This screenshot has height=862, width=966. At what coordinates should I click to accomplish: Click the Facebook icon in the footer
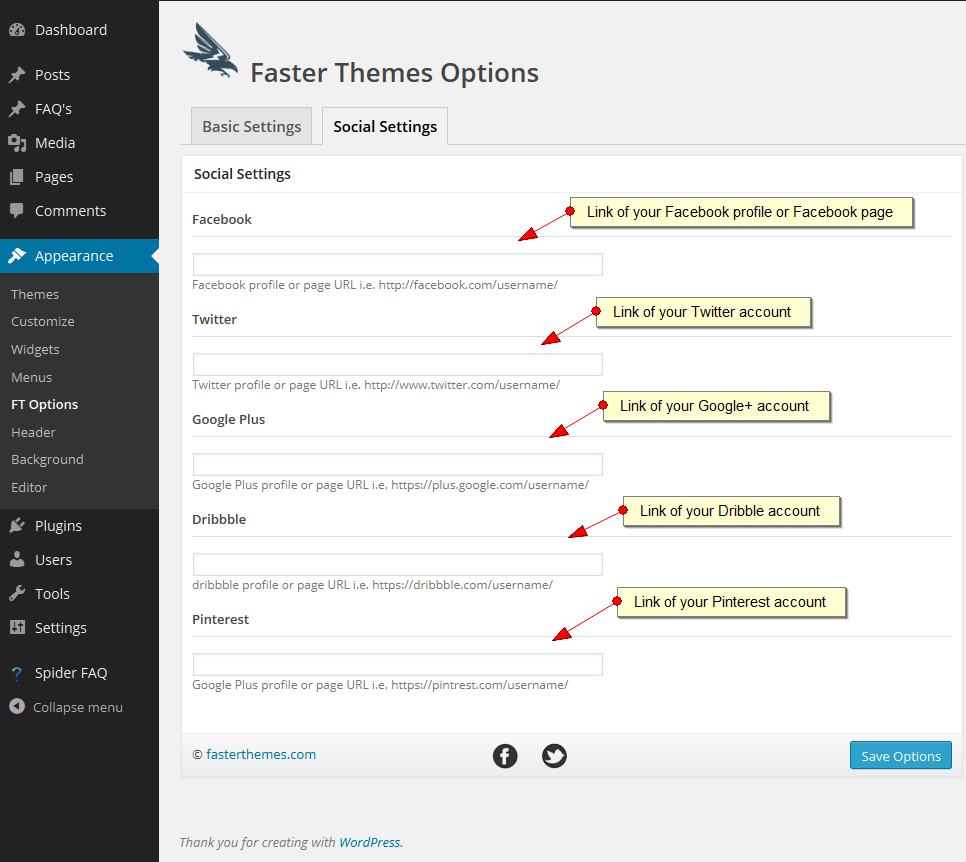coord(505,756)
